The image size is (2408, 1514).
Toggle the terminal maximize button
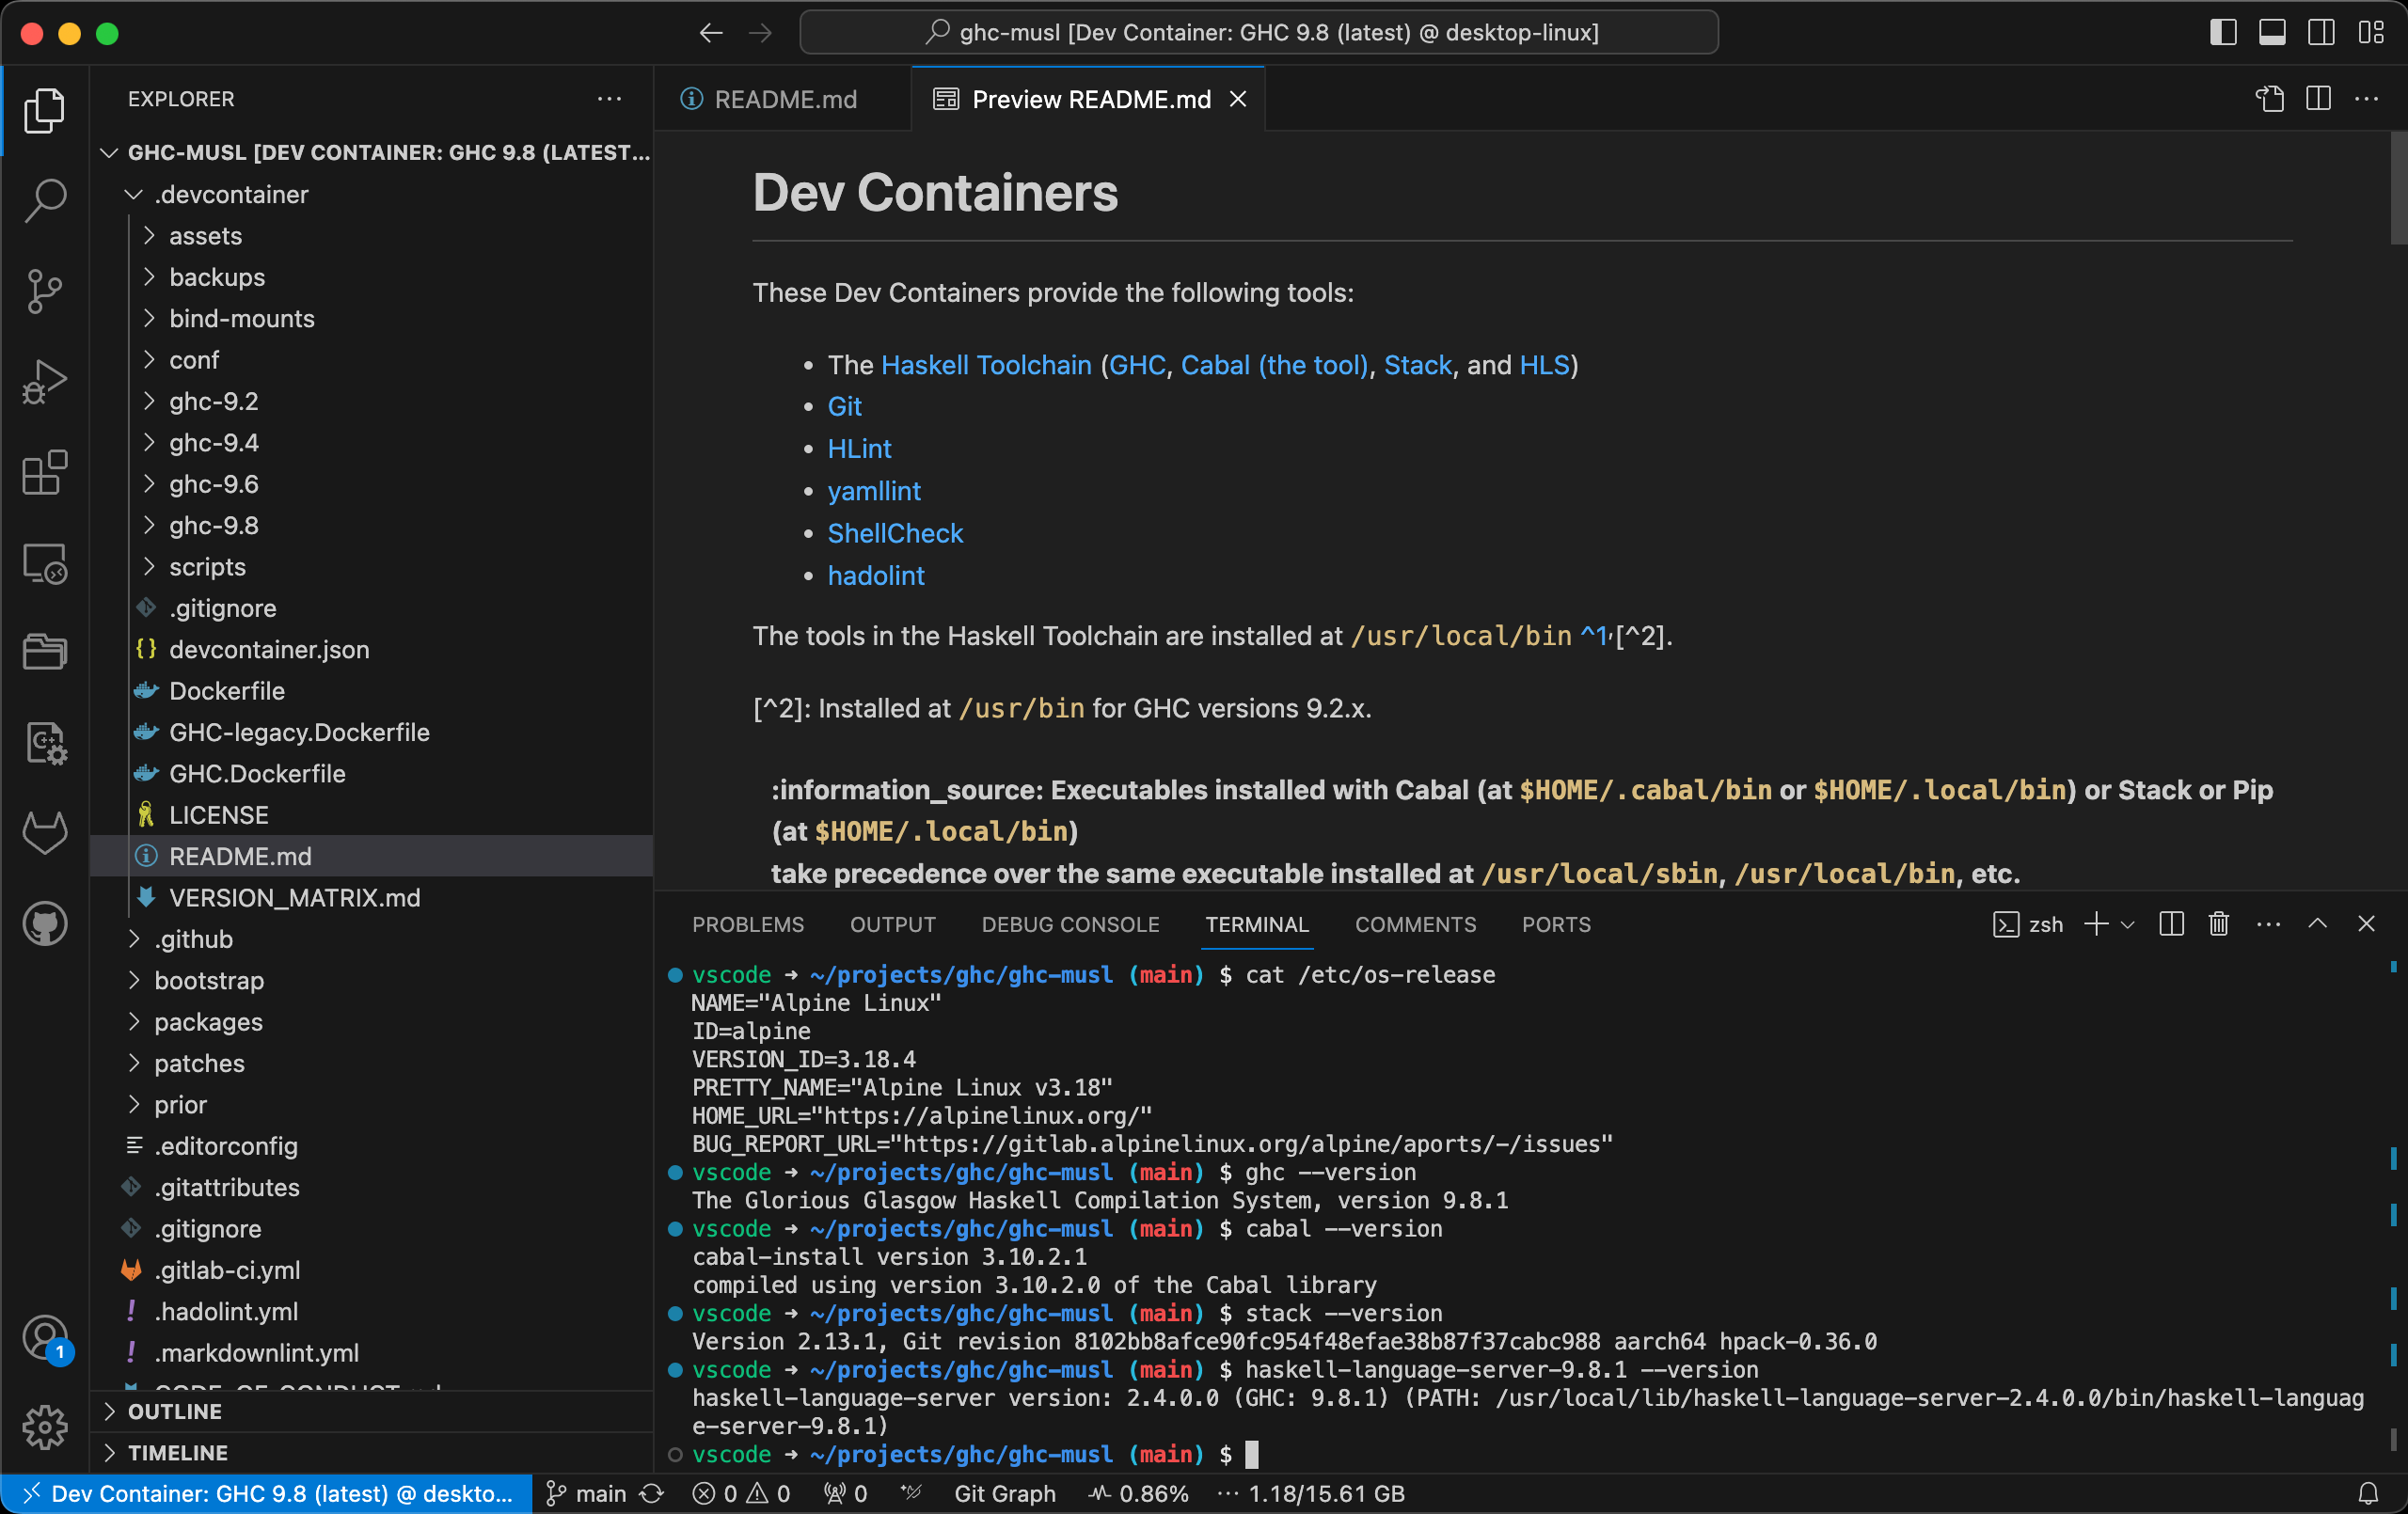coord(2319,924)
